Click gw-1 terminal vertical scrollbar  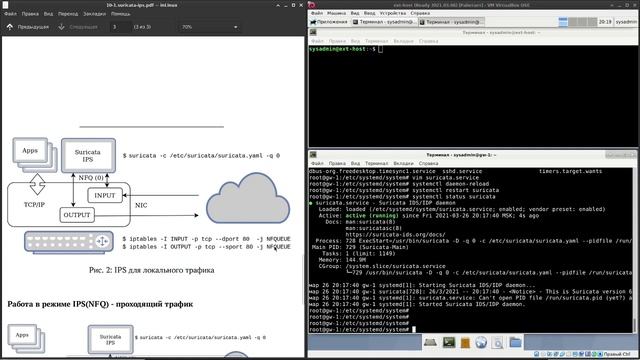click(635, 250)
